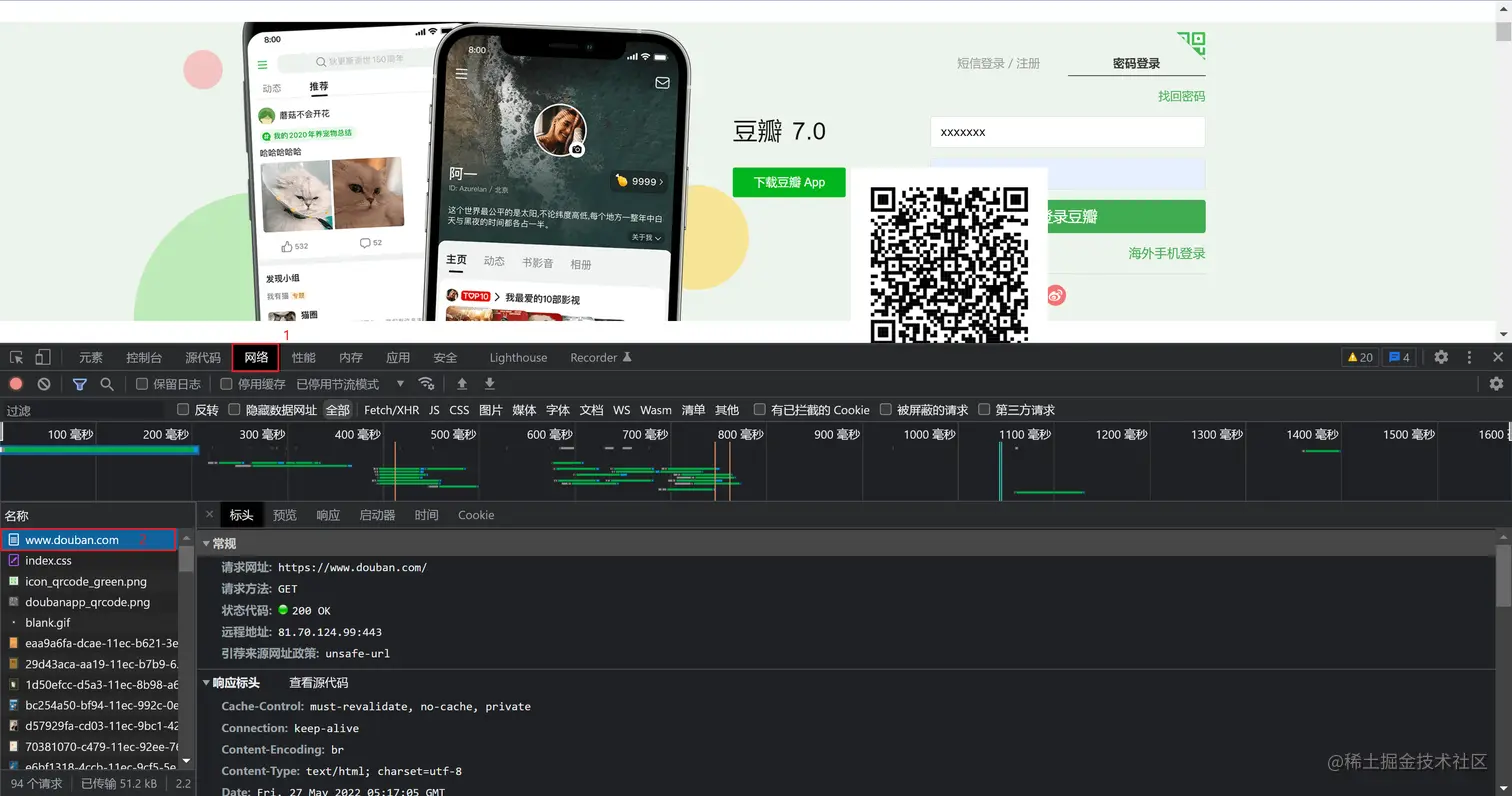Viewport: 1512px width, 796px height.
Task: Switch to 元素 panel tab
Action: 91,358
